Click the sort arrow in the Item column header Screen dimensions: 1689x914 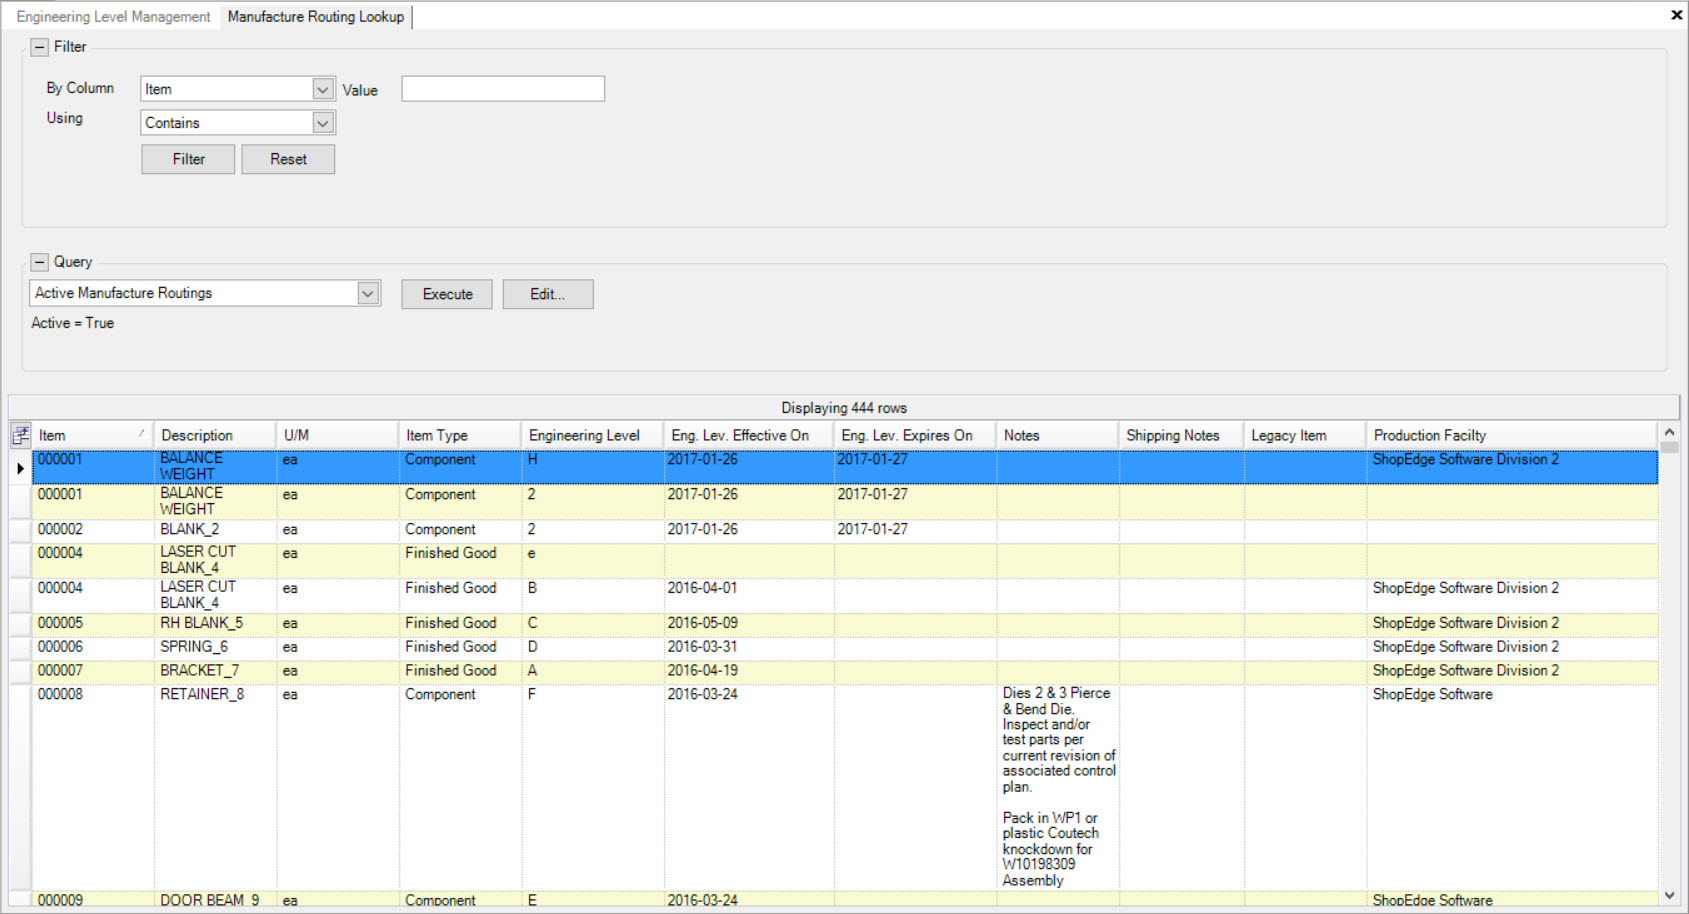pyautogui.click(x=141, y=433)
